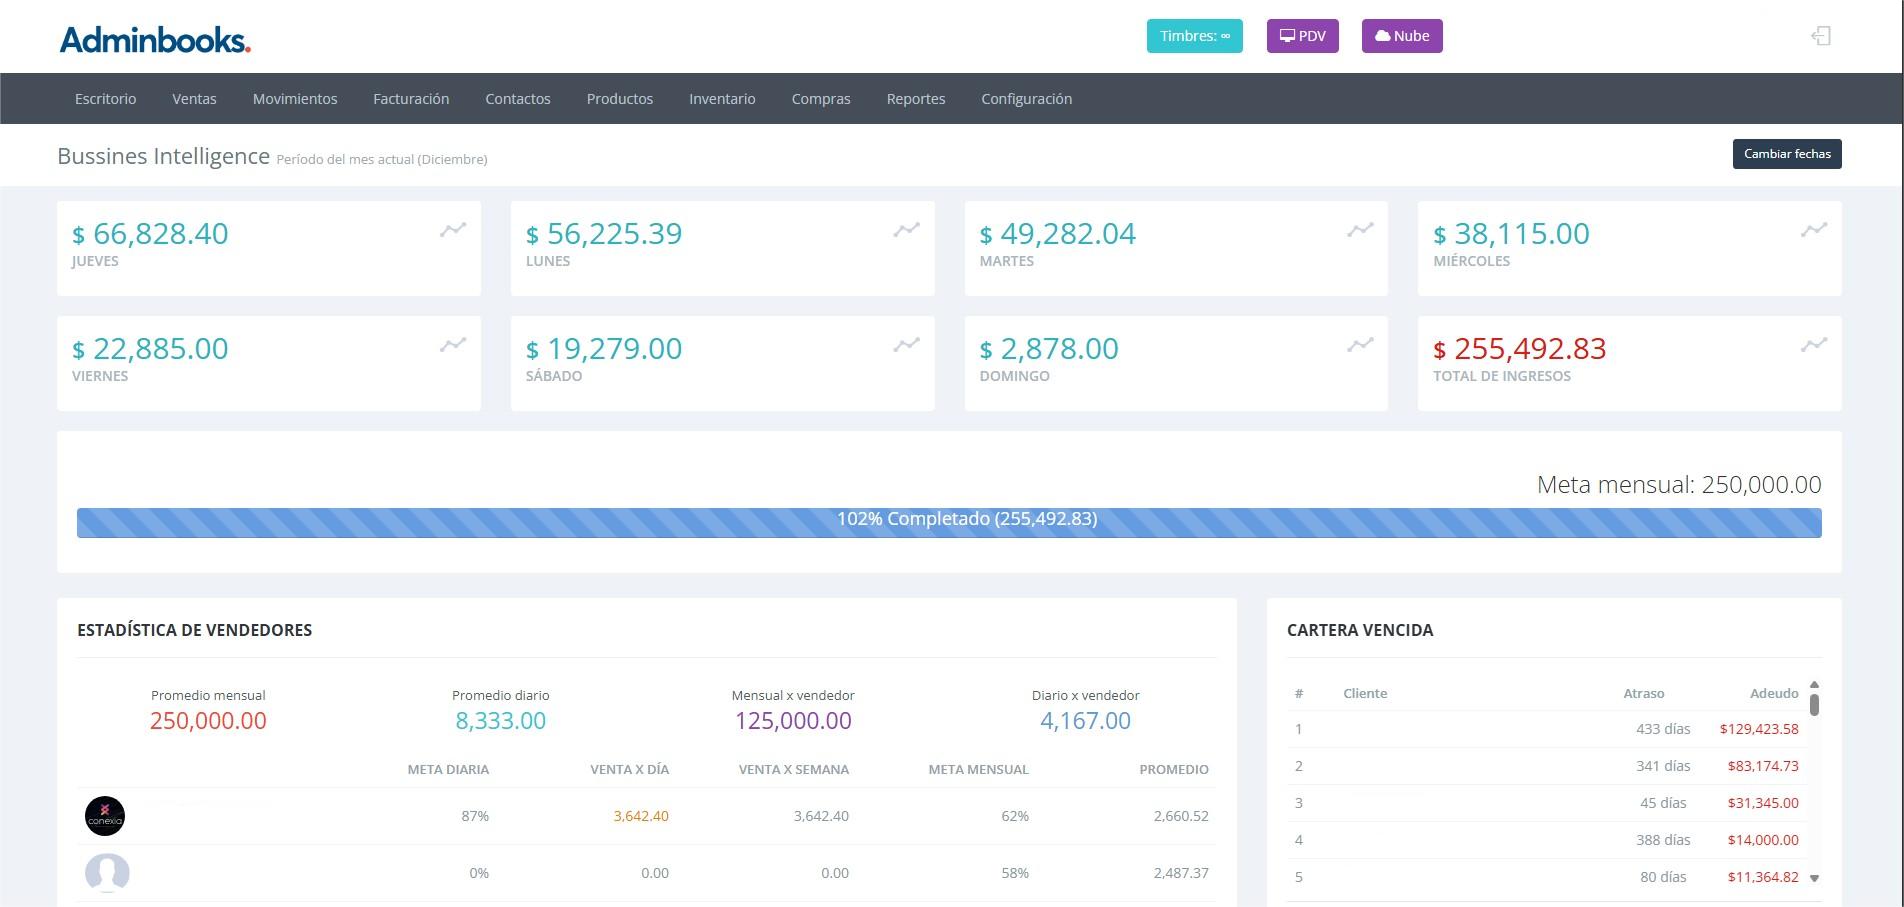The width and height of the screenshot is (1904, 907).
Task: Click the Nube cloud button
Action: [x=1401, y=36]
